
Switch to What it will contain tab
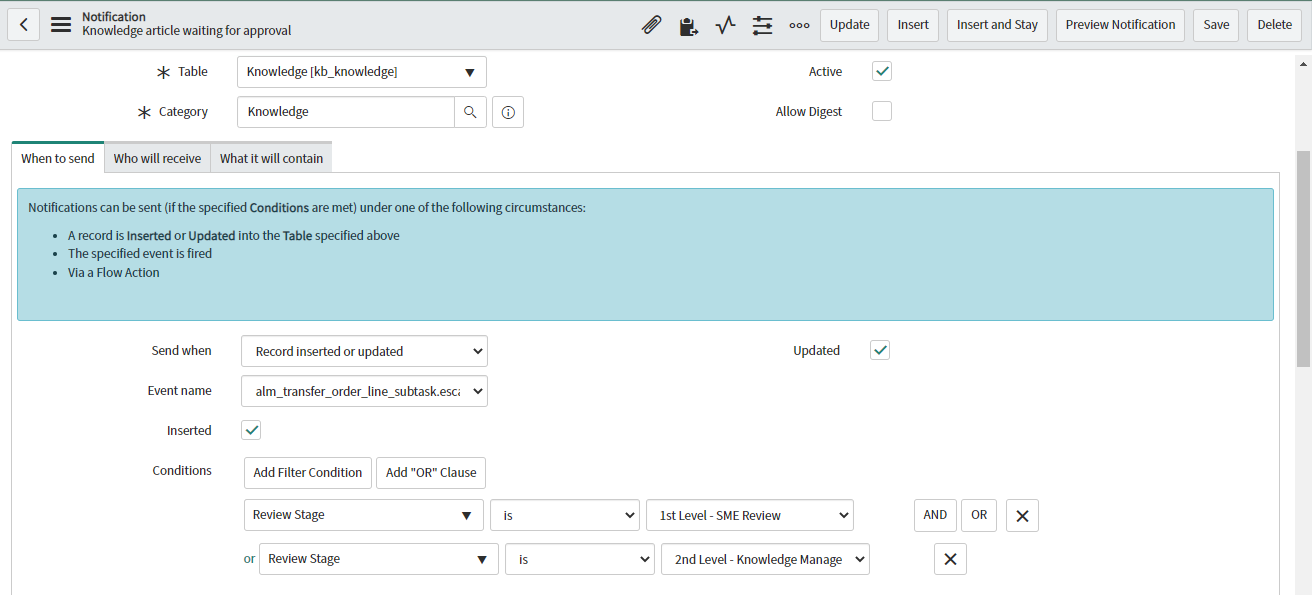click(271, 158)
